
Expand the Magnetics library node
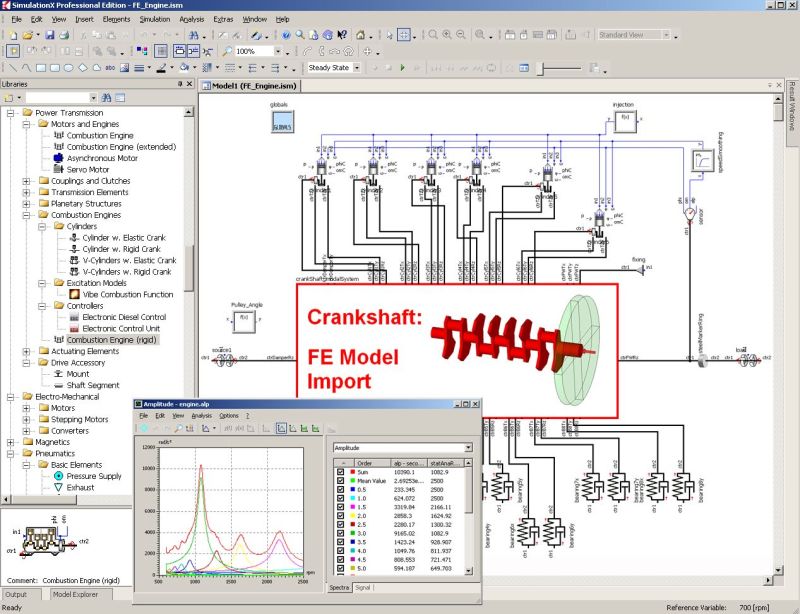pyautogui.click(x=10, y=442)
